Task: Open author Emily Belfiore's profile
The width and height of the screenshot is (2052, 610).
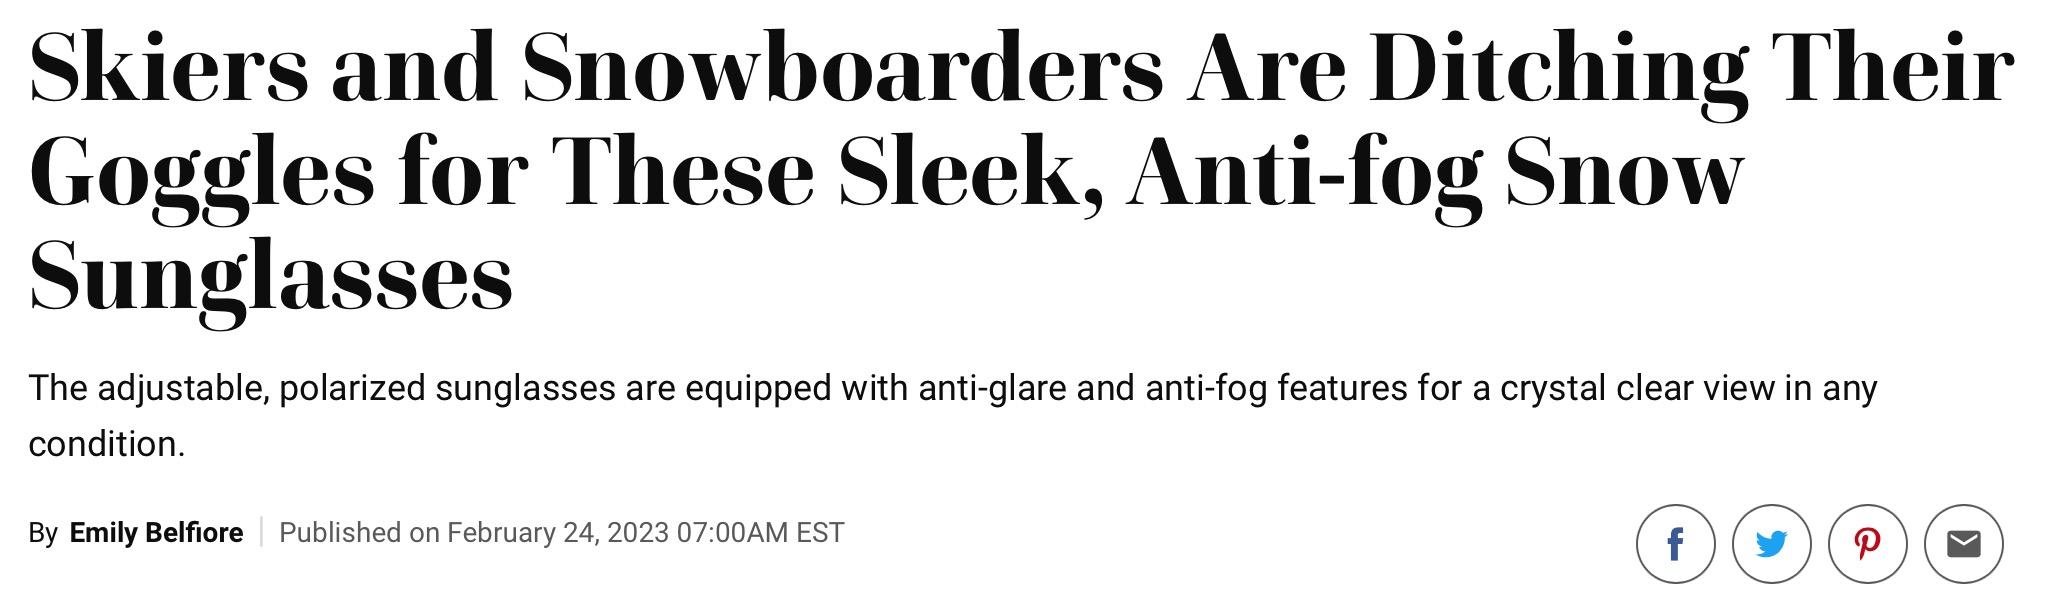Action: [156, 532]
